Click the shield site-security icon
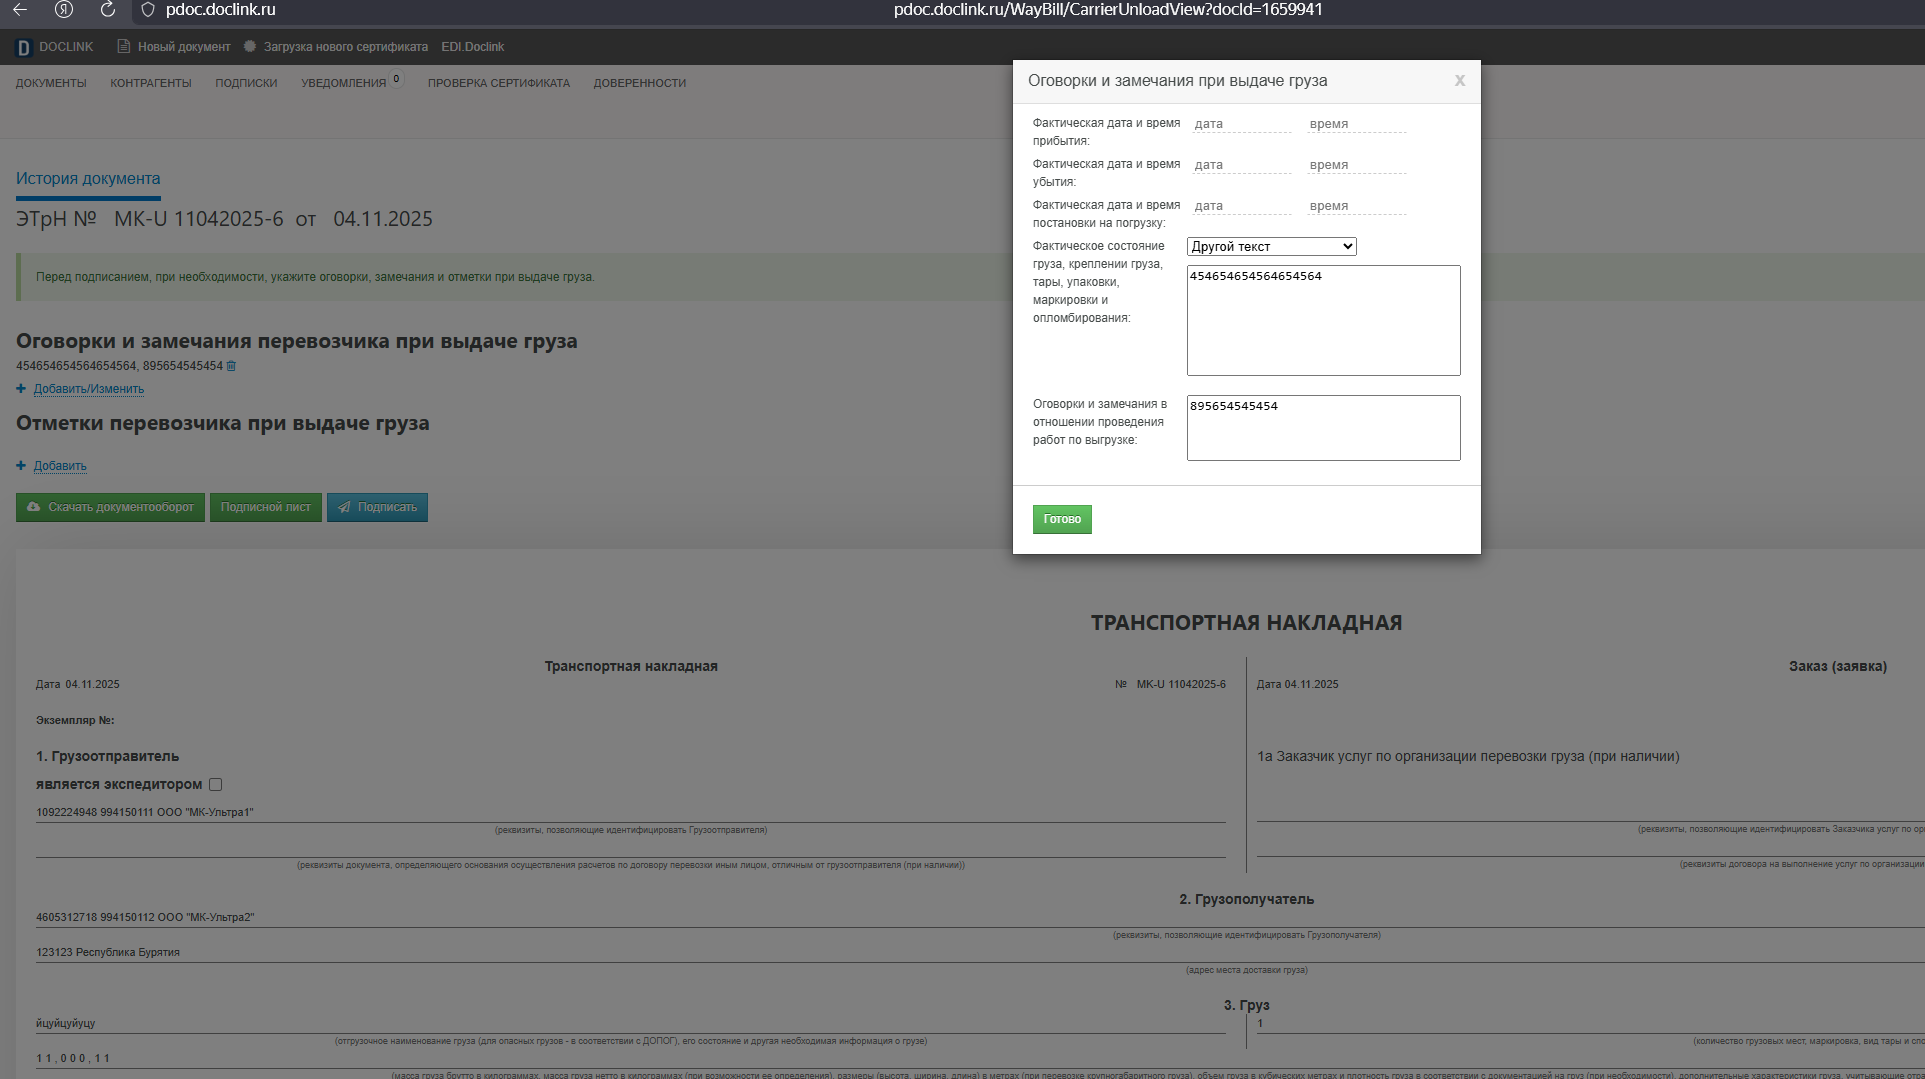 [148, 10]
